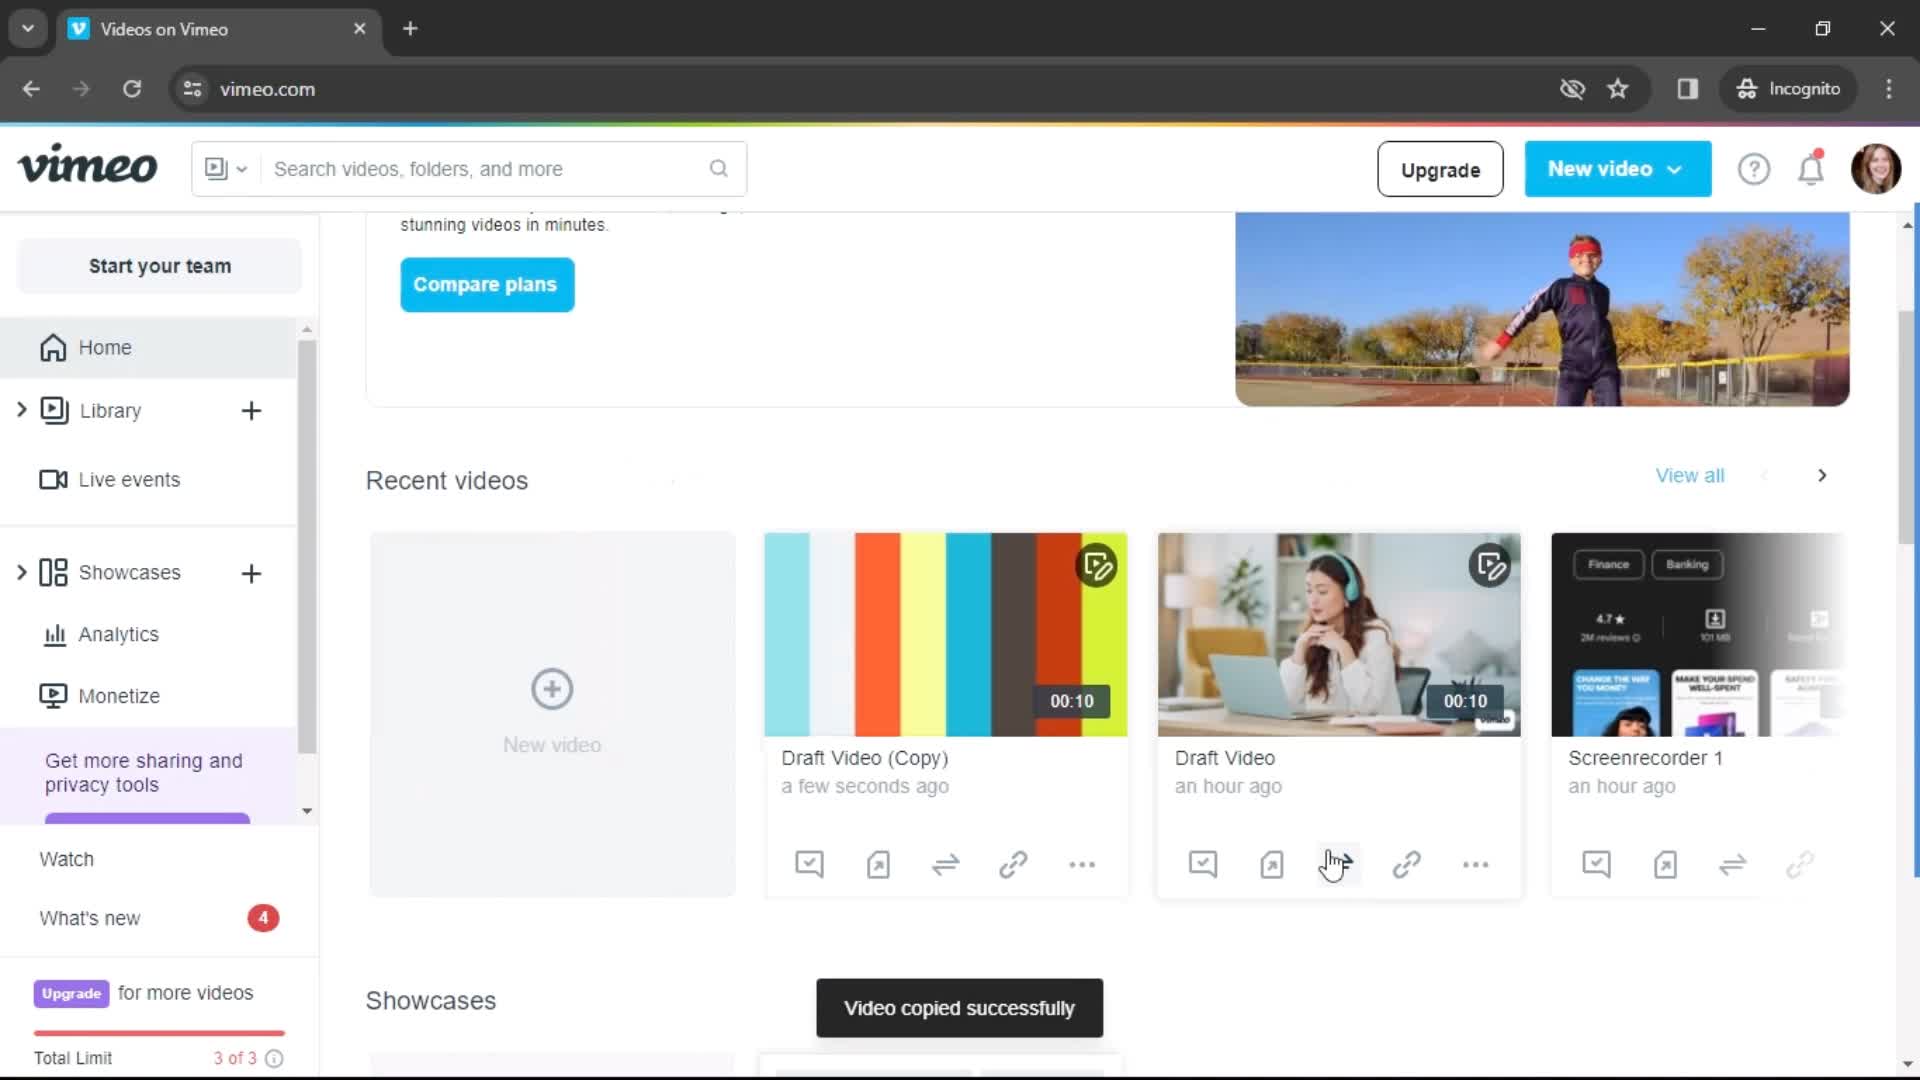Click the Upgrade button in header
Image resolution: width=1920 pixels, height=1080 pixels.
tap(1440, 169)
